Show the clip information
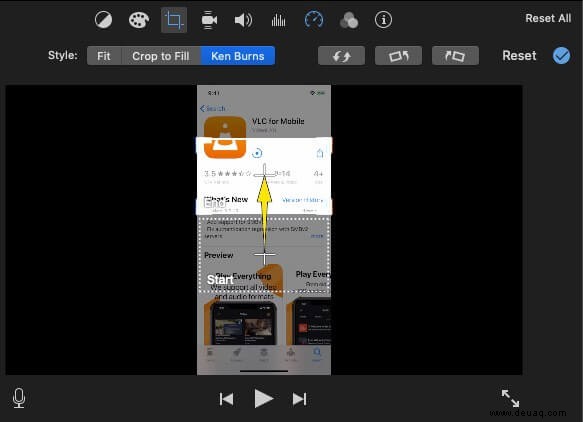 pos(383,20)
